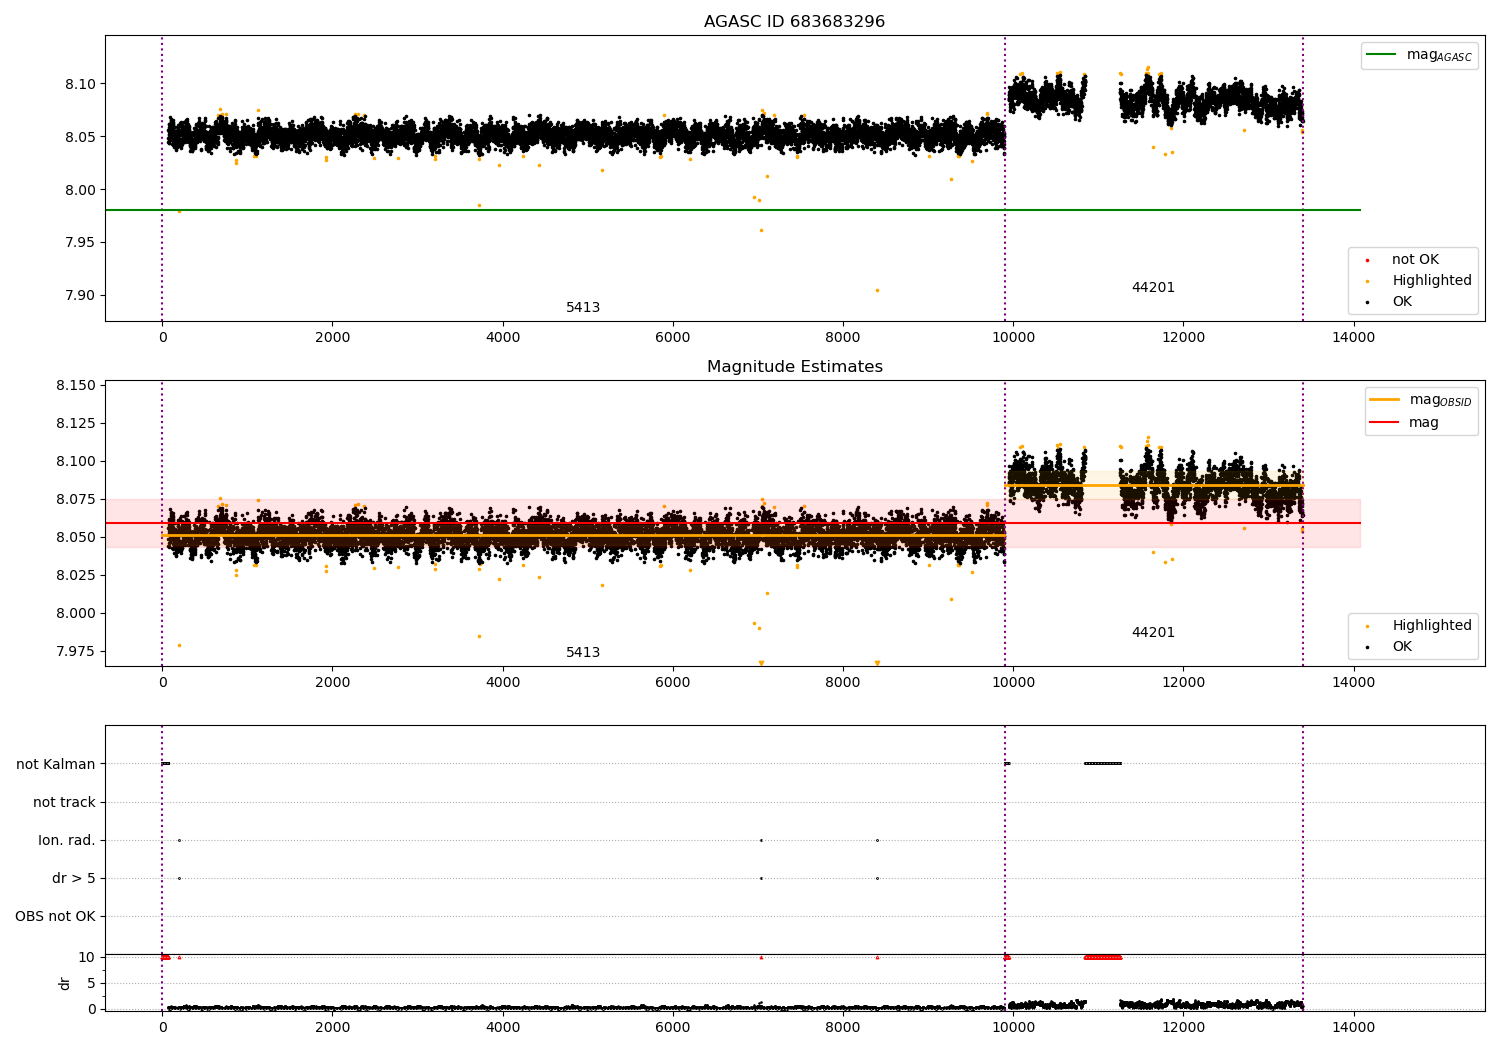The width and height of the screenshot is (1500, 1050).
Task: Select the red 'mag' legend entry in middle plot
Action: tap(1404, 422)
